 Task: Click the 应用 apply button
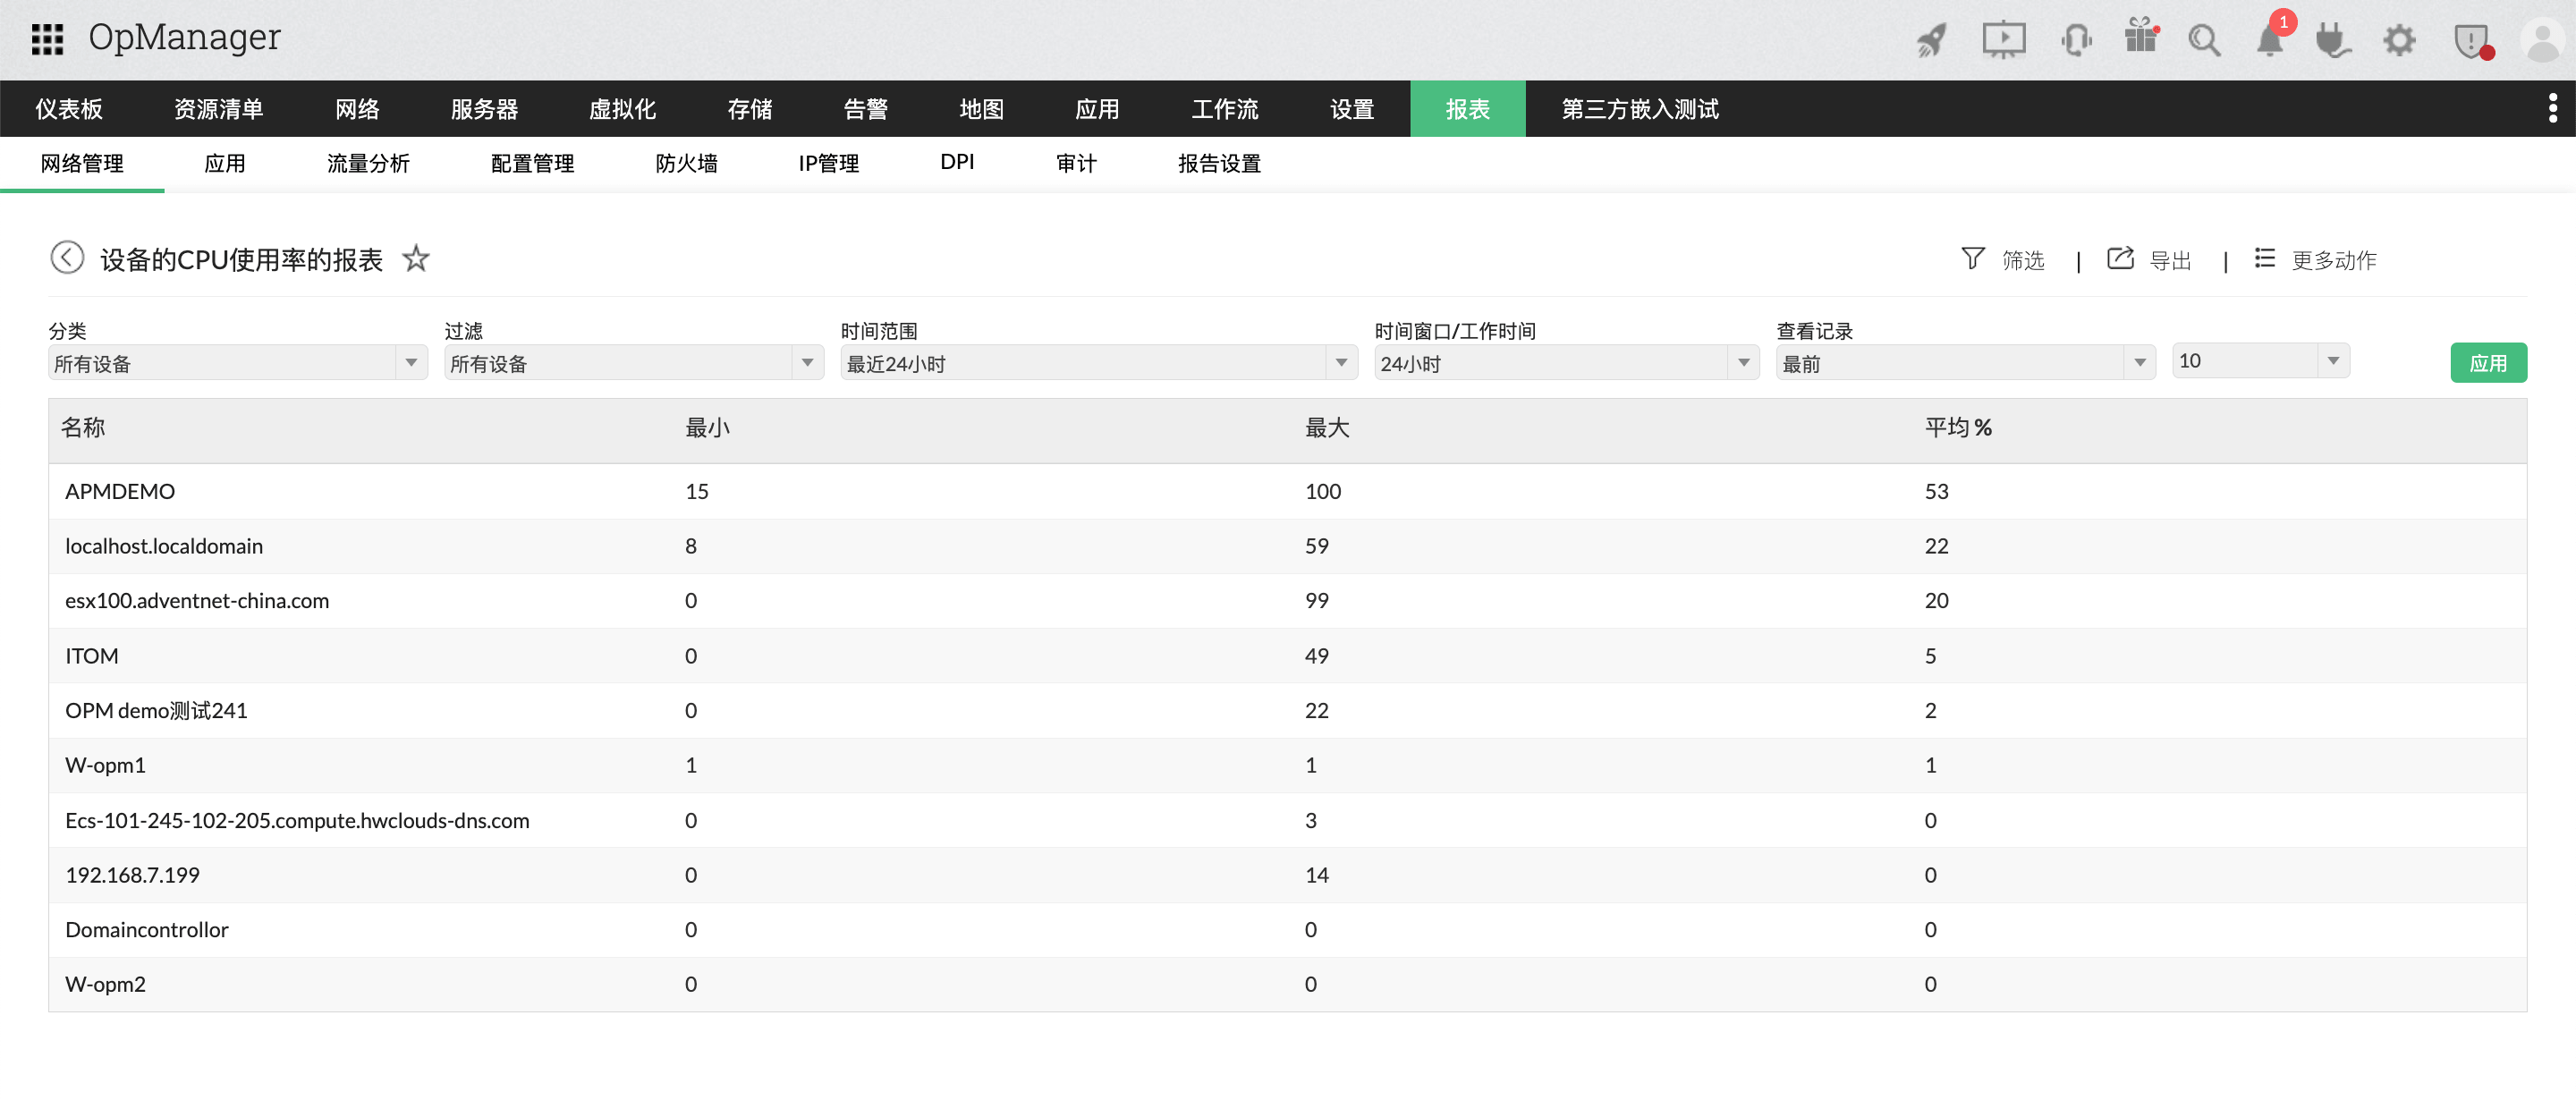point(2489,363)
